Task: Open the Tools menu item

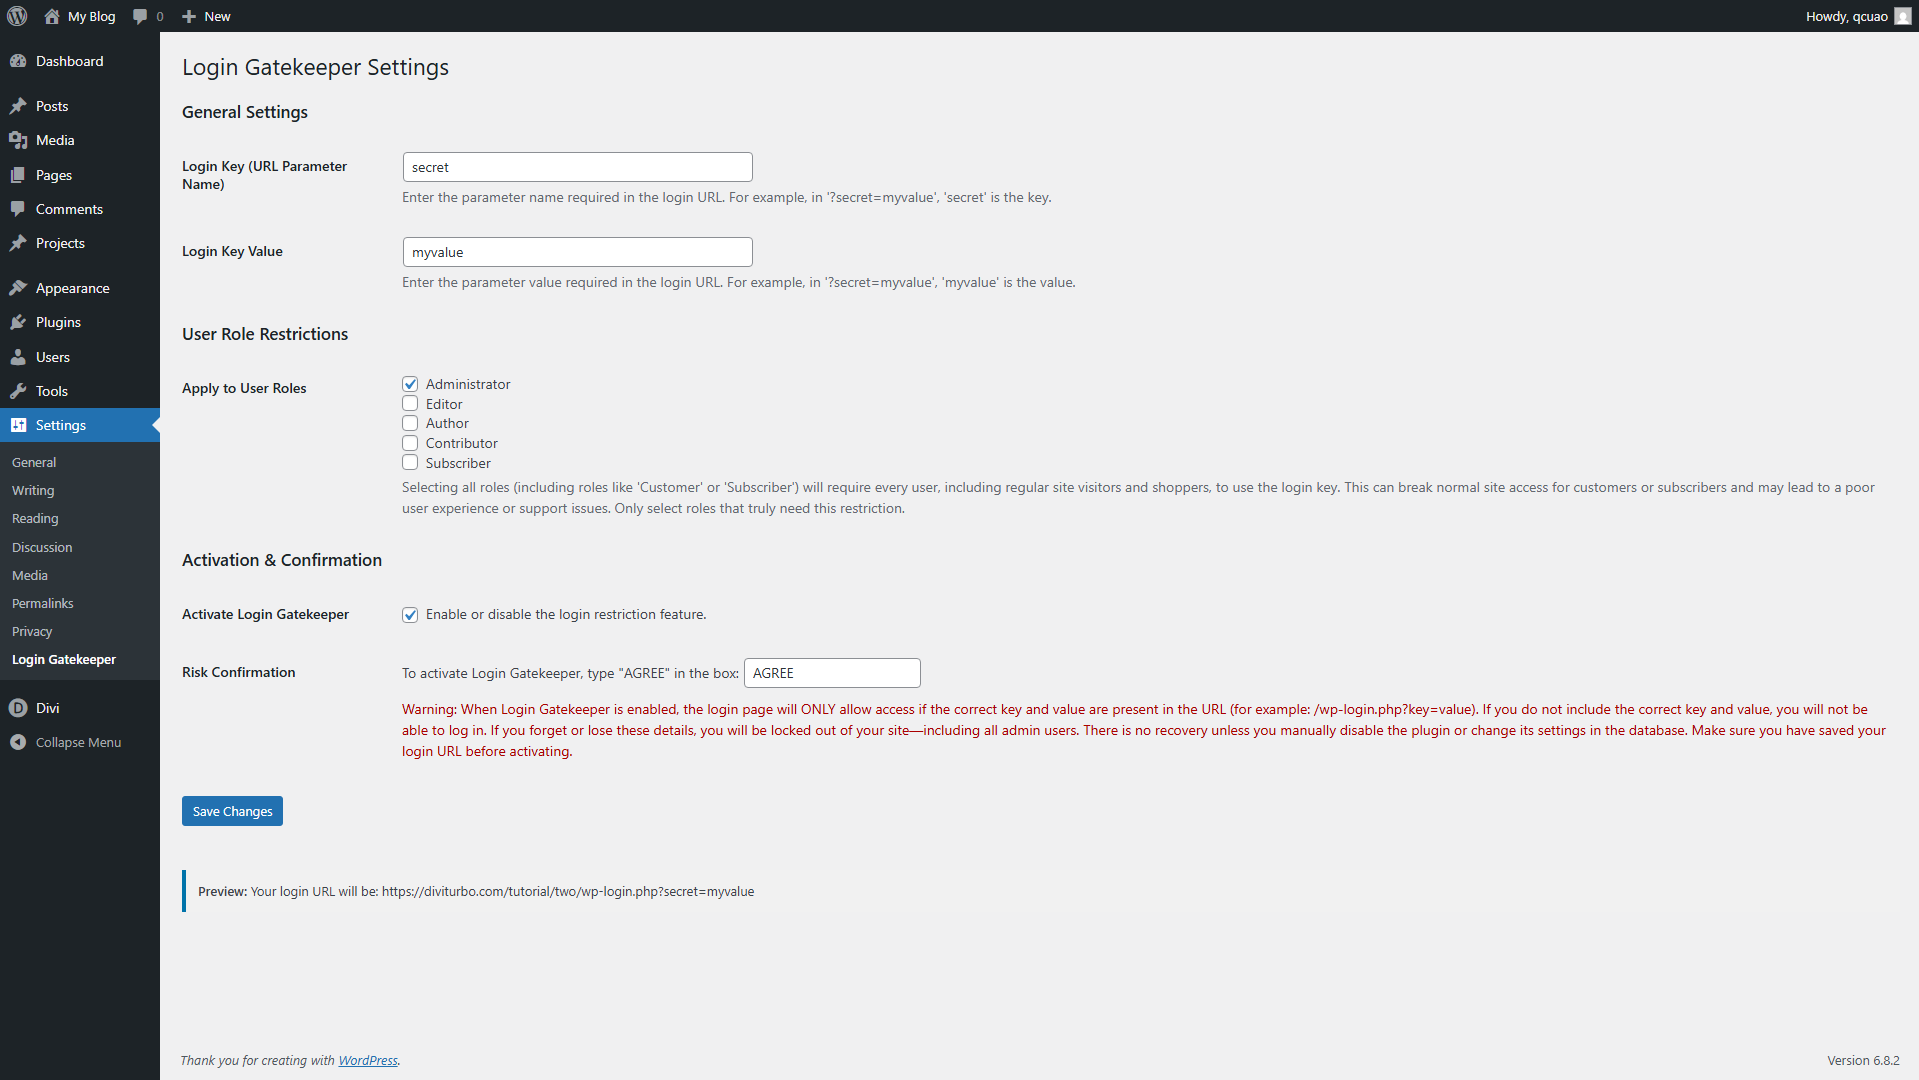Action: pos(52,391)
